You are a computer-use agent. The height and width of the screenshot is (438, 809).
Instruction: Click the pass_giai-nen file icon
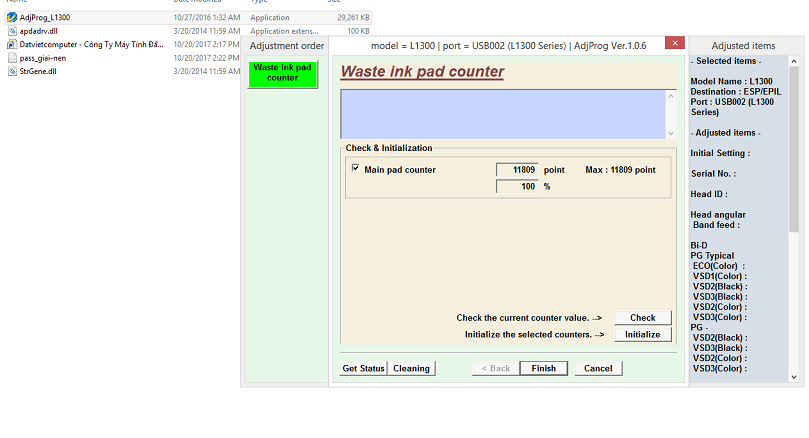point(12,58)
